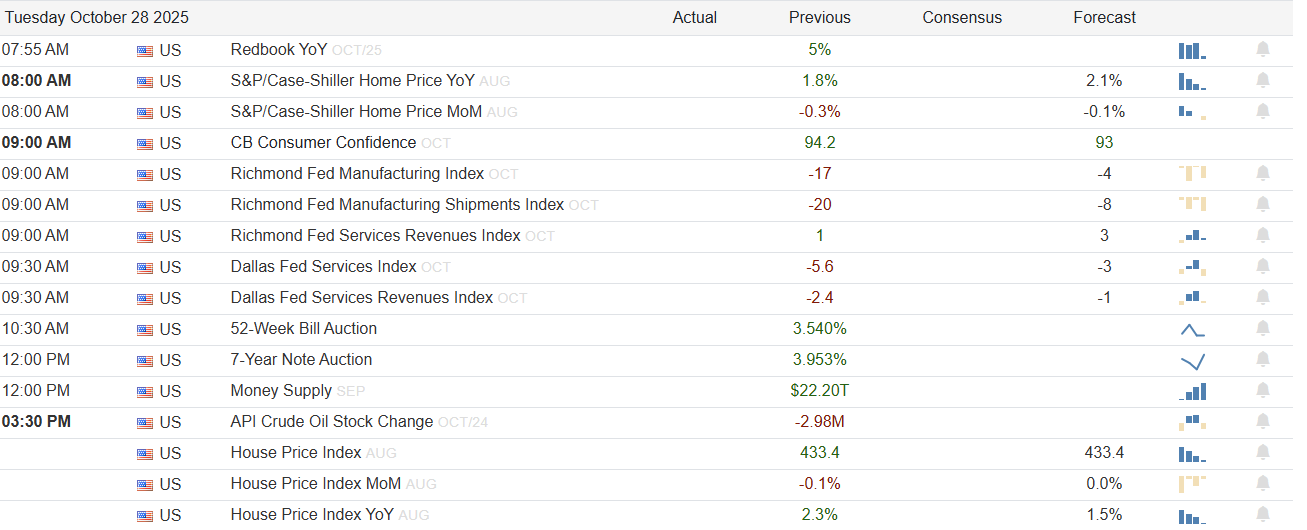Open the CB Consumer Confidence indicator link

click(323, 143)
